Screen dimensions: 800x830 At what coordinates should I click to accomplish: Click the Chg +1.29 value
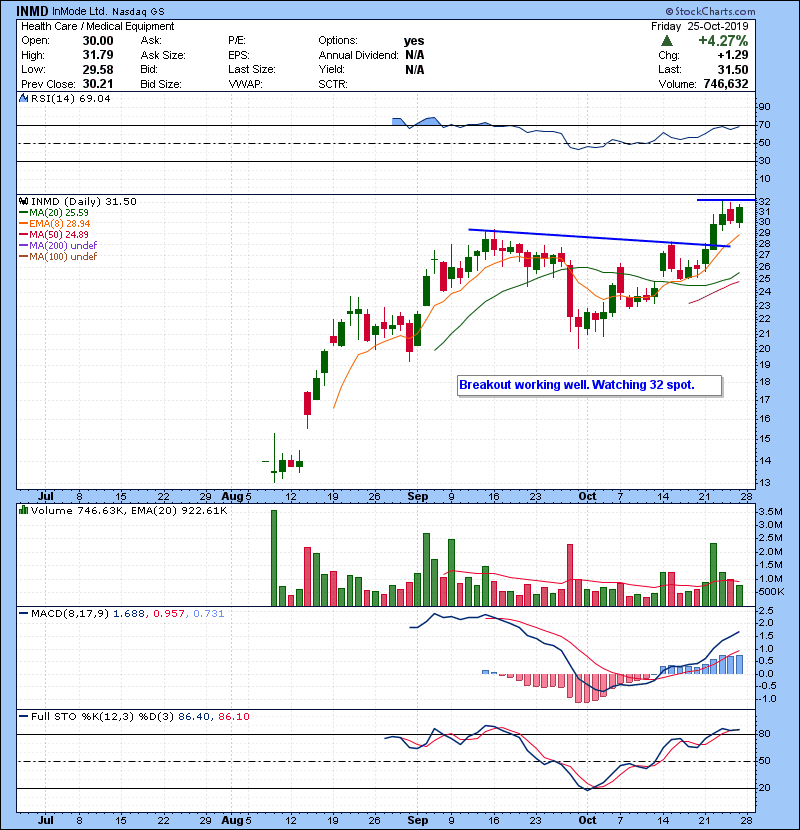pos(733,55)
